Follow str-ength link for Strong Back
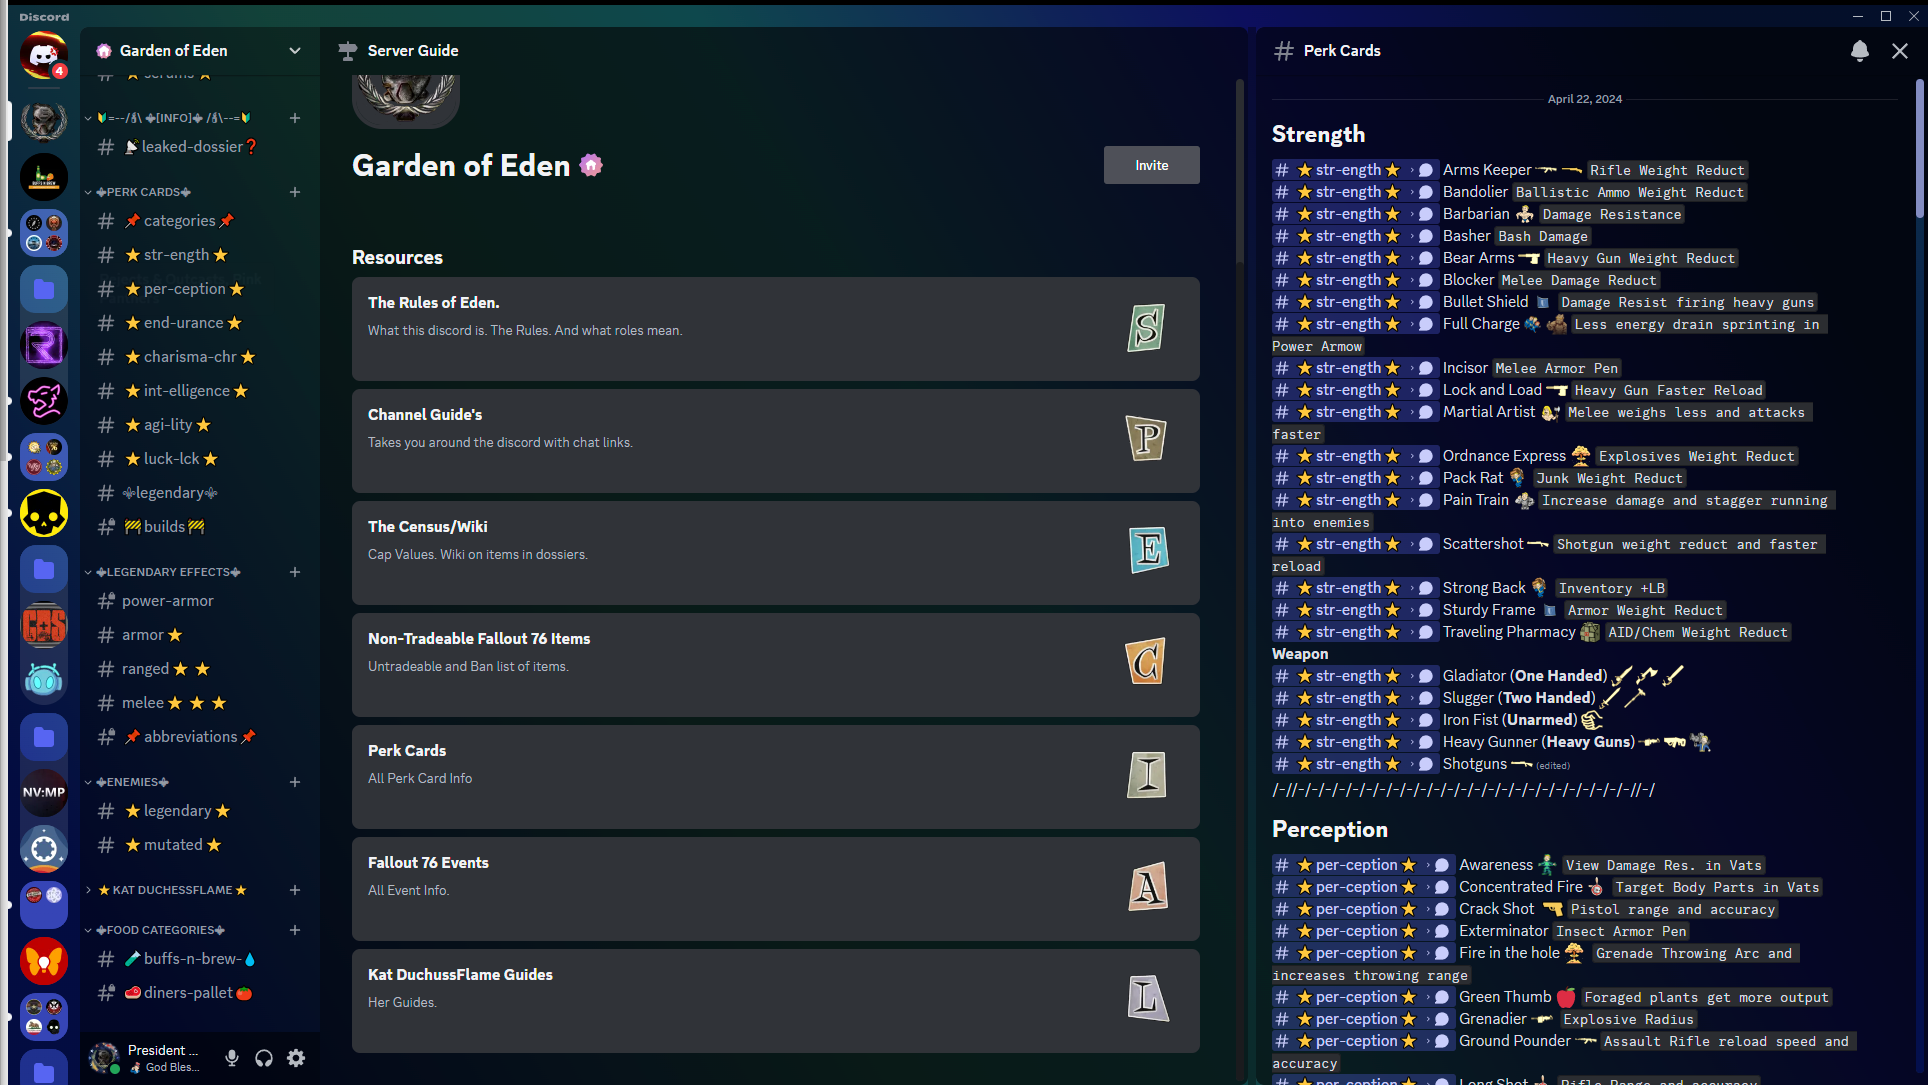This screenshot has height=1085, width=1928. 1354,588
